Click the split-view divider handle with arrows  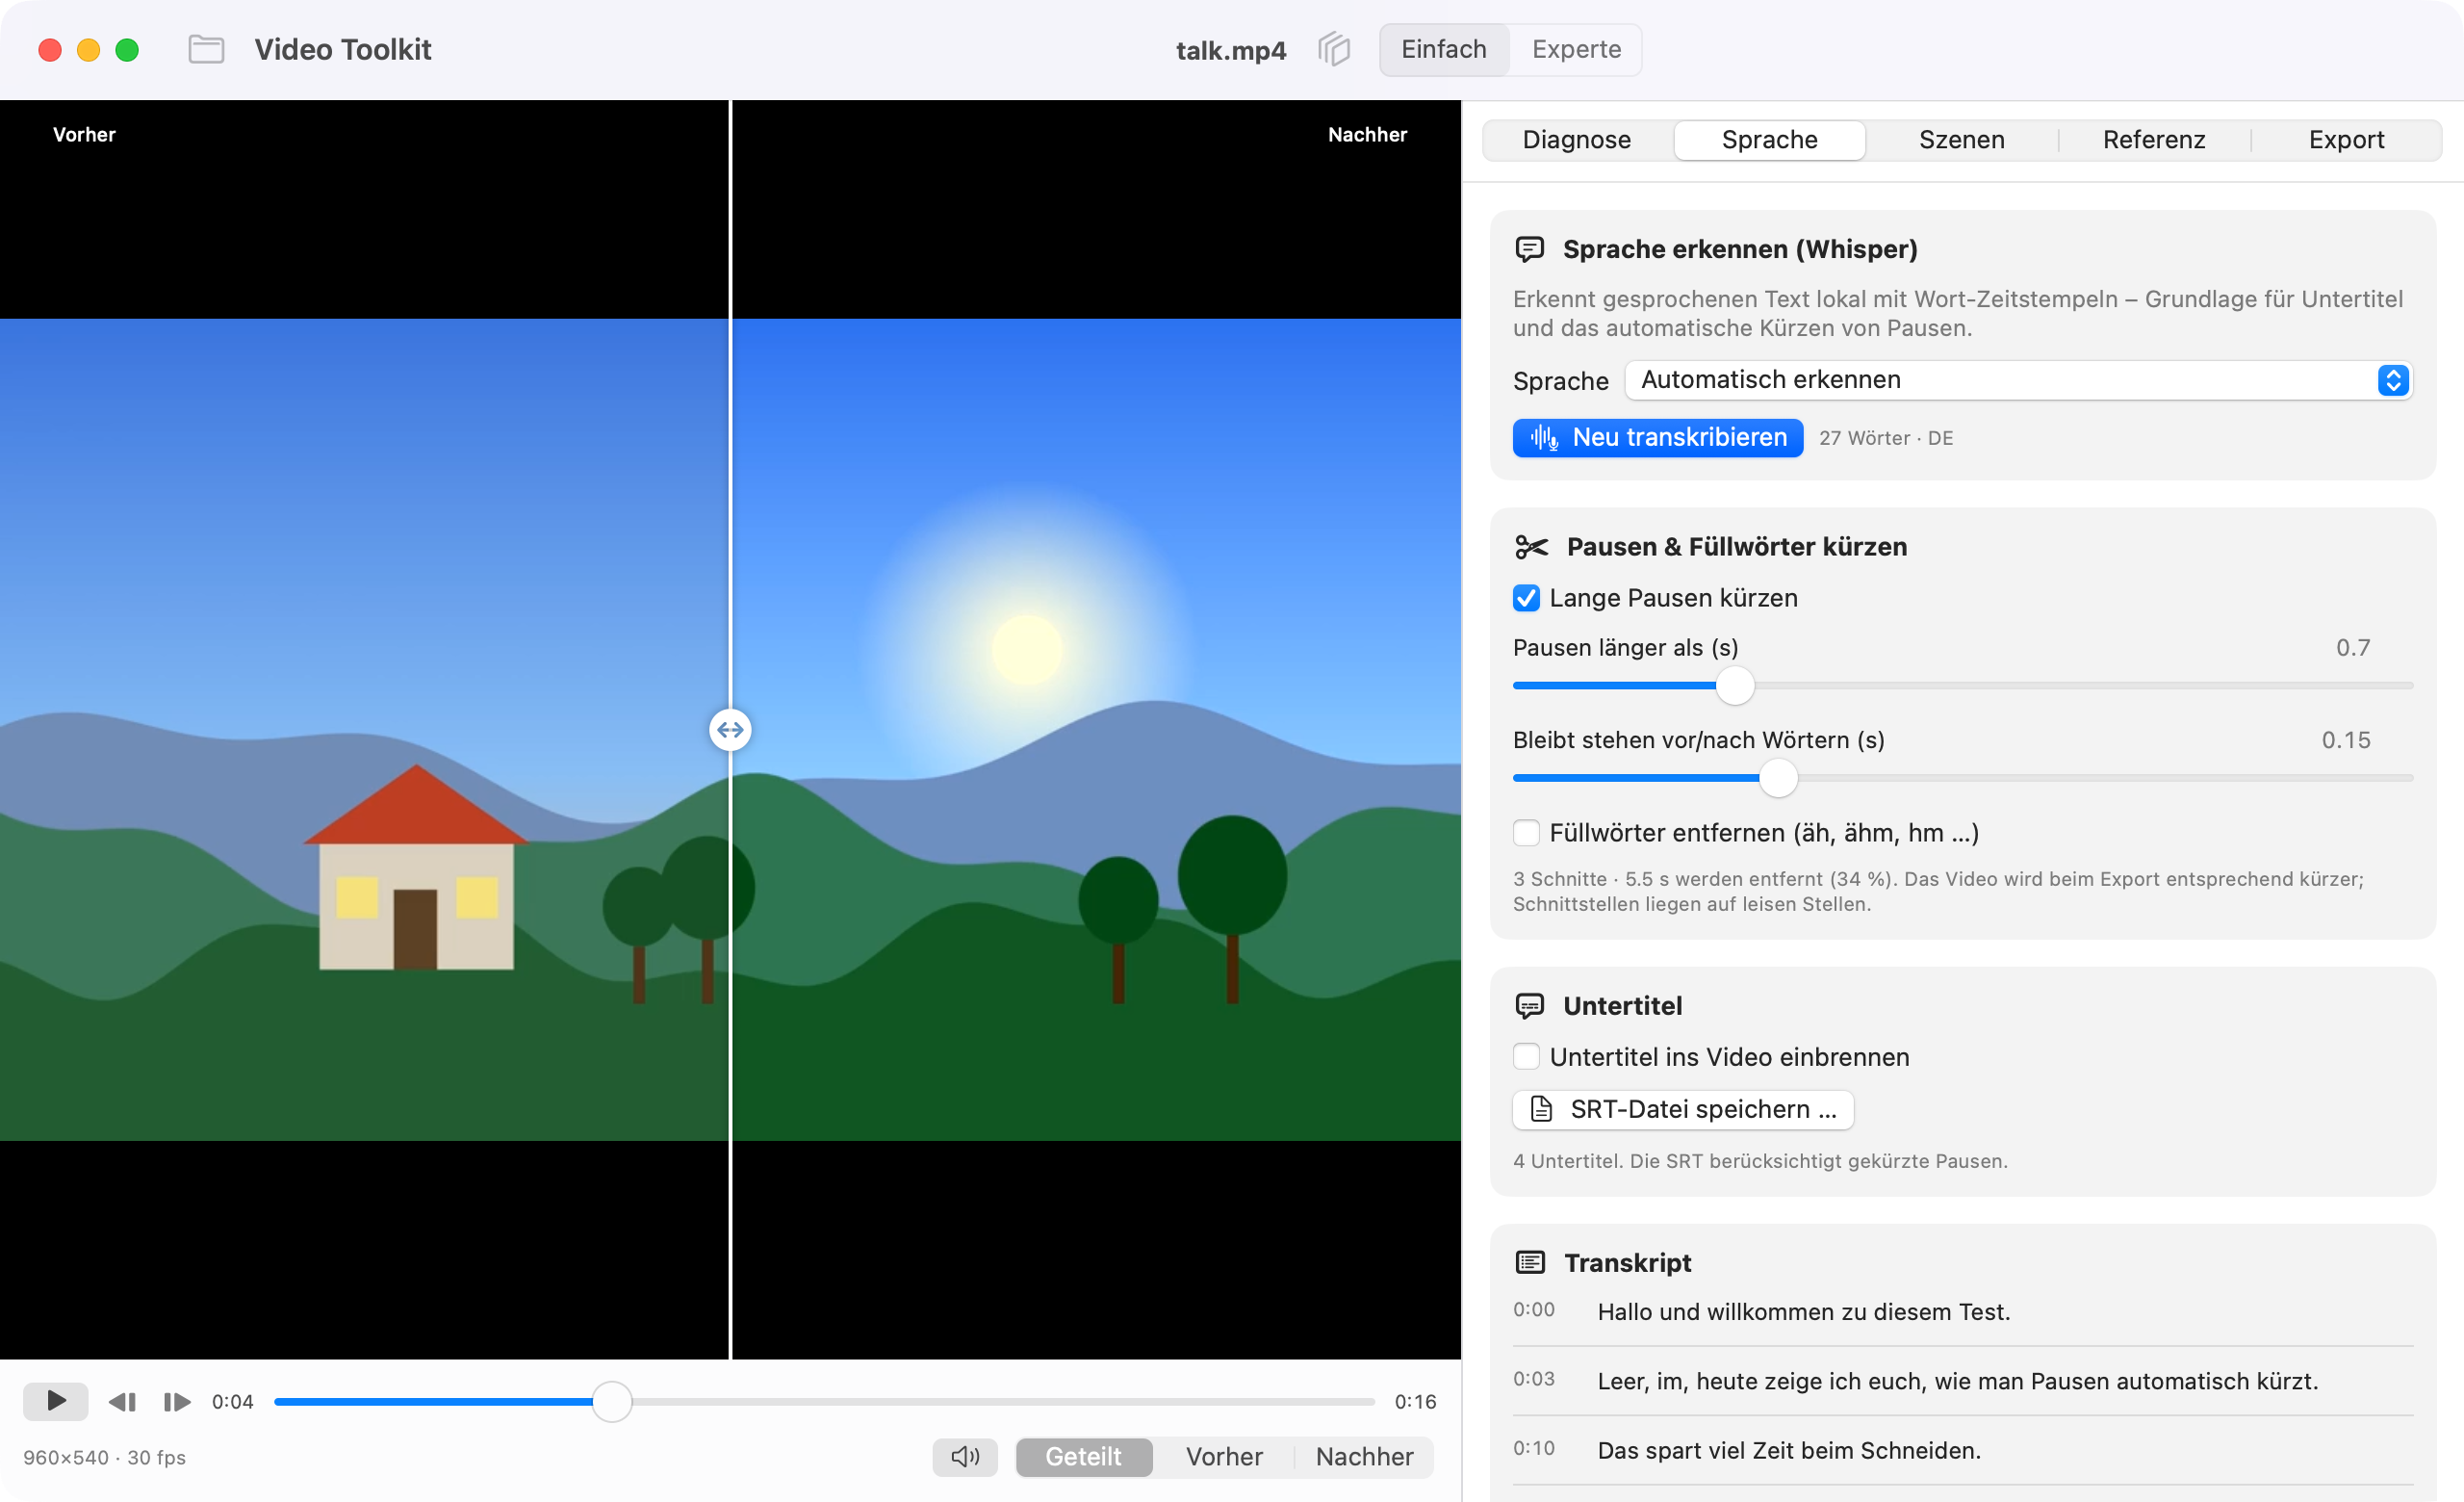(x=730, y=730)
